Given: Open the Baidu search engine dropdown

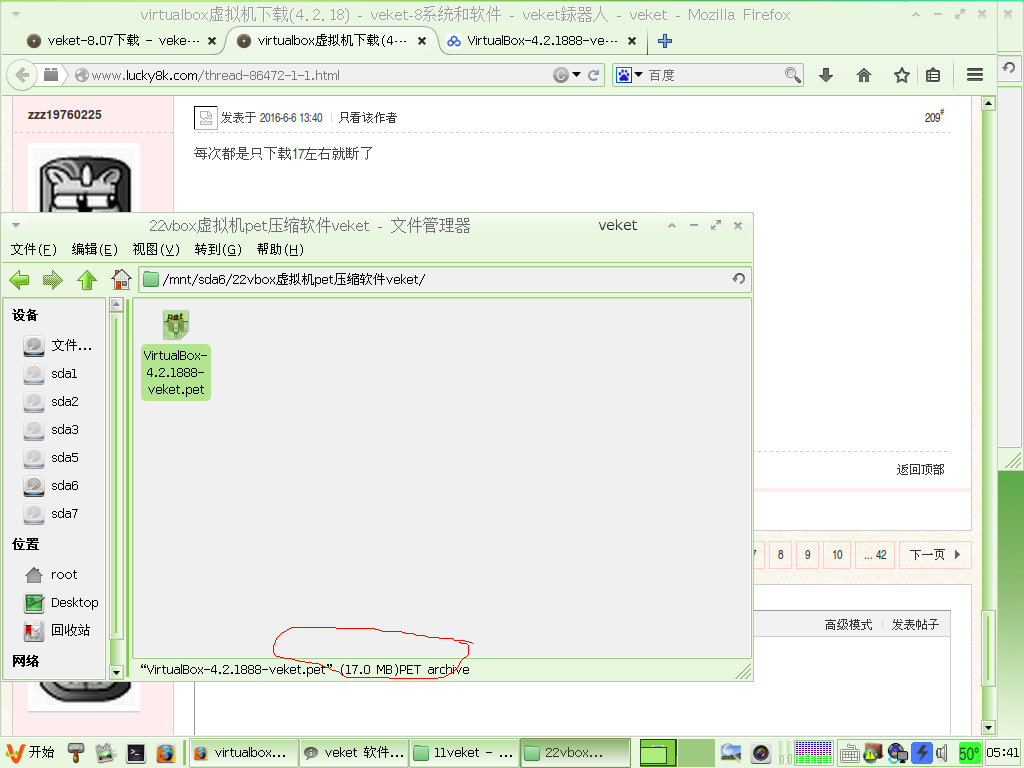Looking at the screenshot, I should (630, 75).
